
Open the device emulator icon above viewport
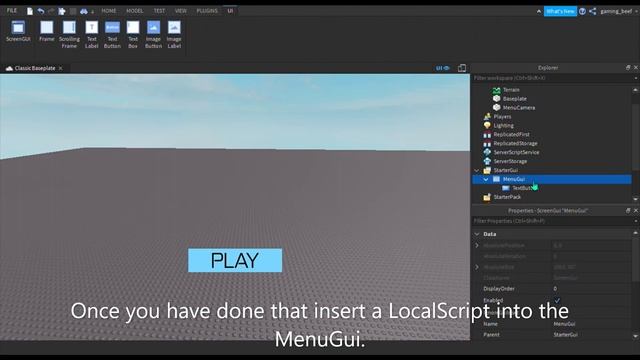pyautogui.click(x=462, y=68)
